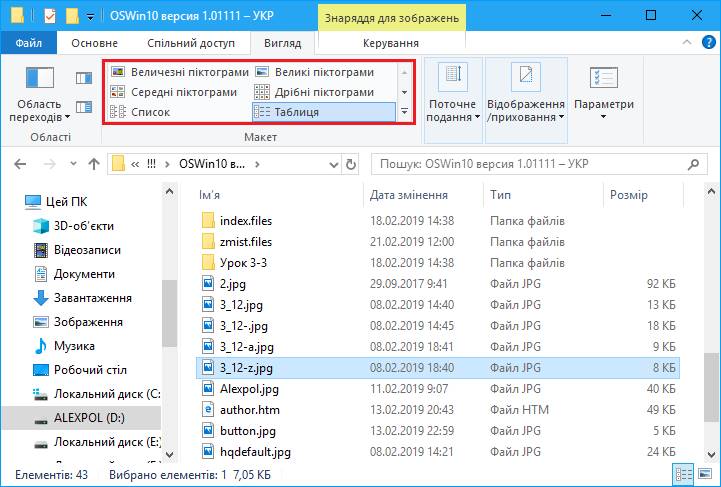Click the Forward navigation arrow
The height and width of the screenshot is (487, 721).
pos(50,164)
